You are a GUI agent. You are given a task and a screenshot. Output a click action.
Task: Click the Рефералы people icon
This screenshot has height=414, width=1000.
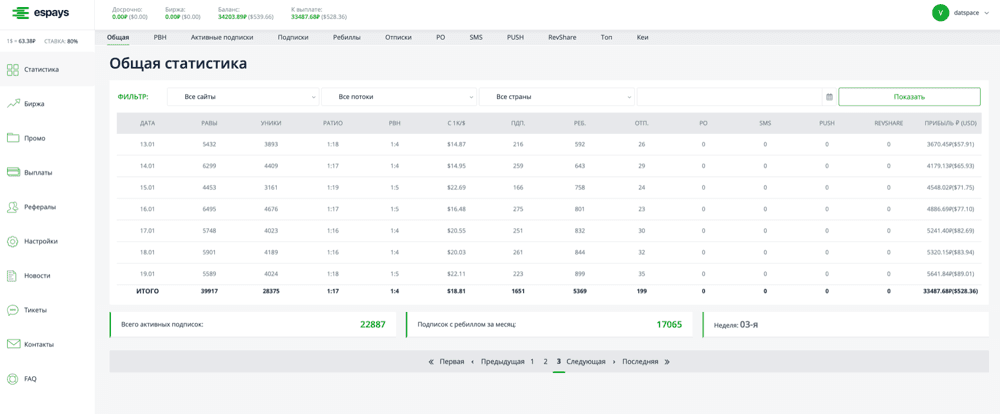click(13, 207)
